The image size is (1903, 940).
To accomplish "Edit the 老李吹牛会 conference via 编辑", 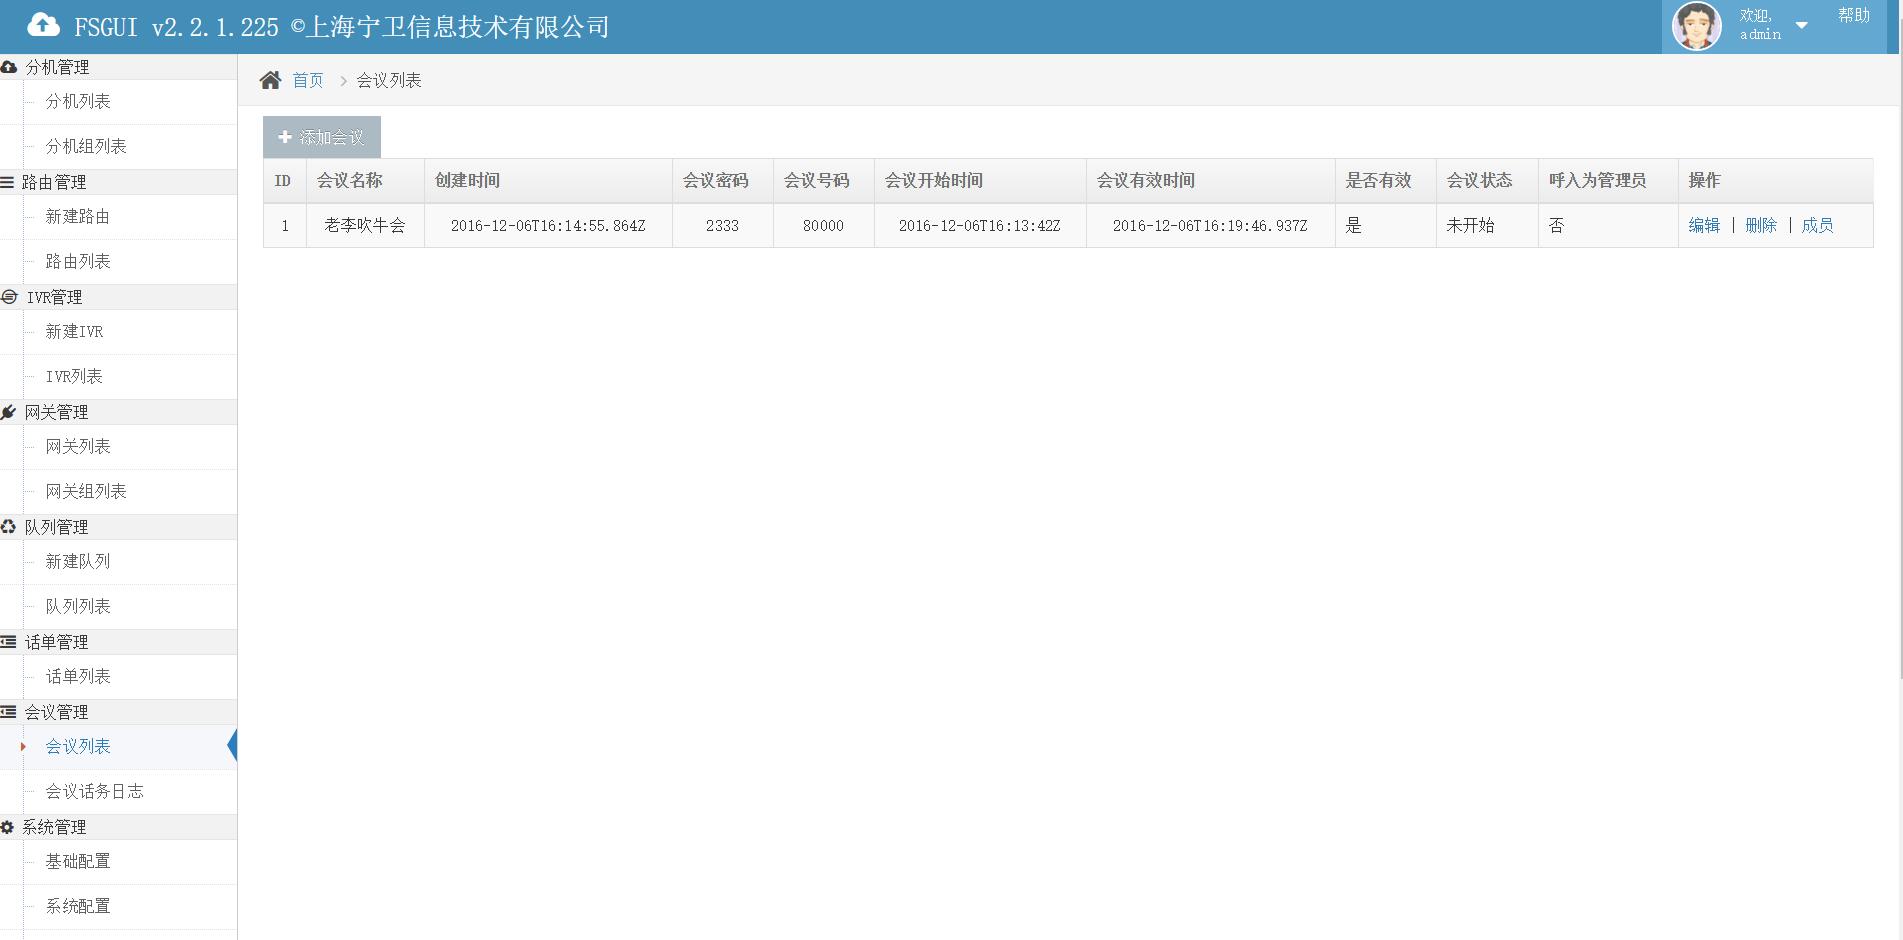I will pyautogui.click(x=1704, y=226).
